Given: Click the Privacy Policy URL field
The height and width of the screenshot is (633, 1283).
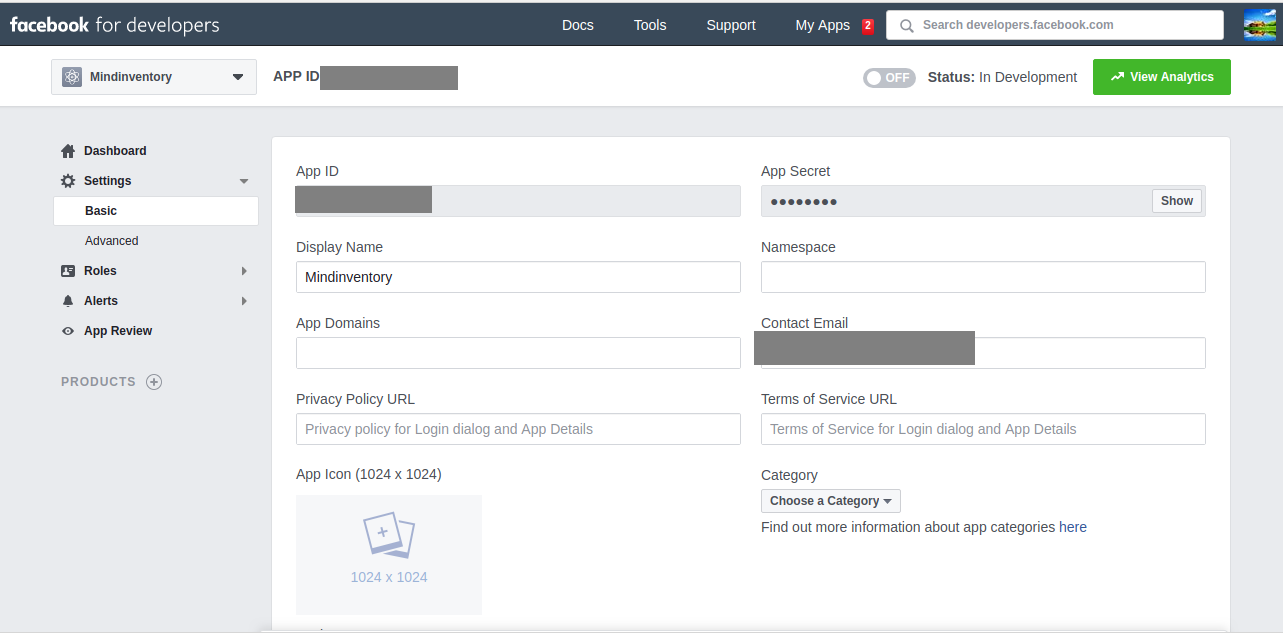Looking at the screenshot, I should [x=518, y=429].
